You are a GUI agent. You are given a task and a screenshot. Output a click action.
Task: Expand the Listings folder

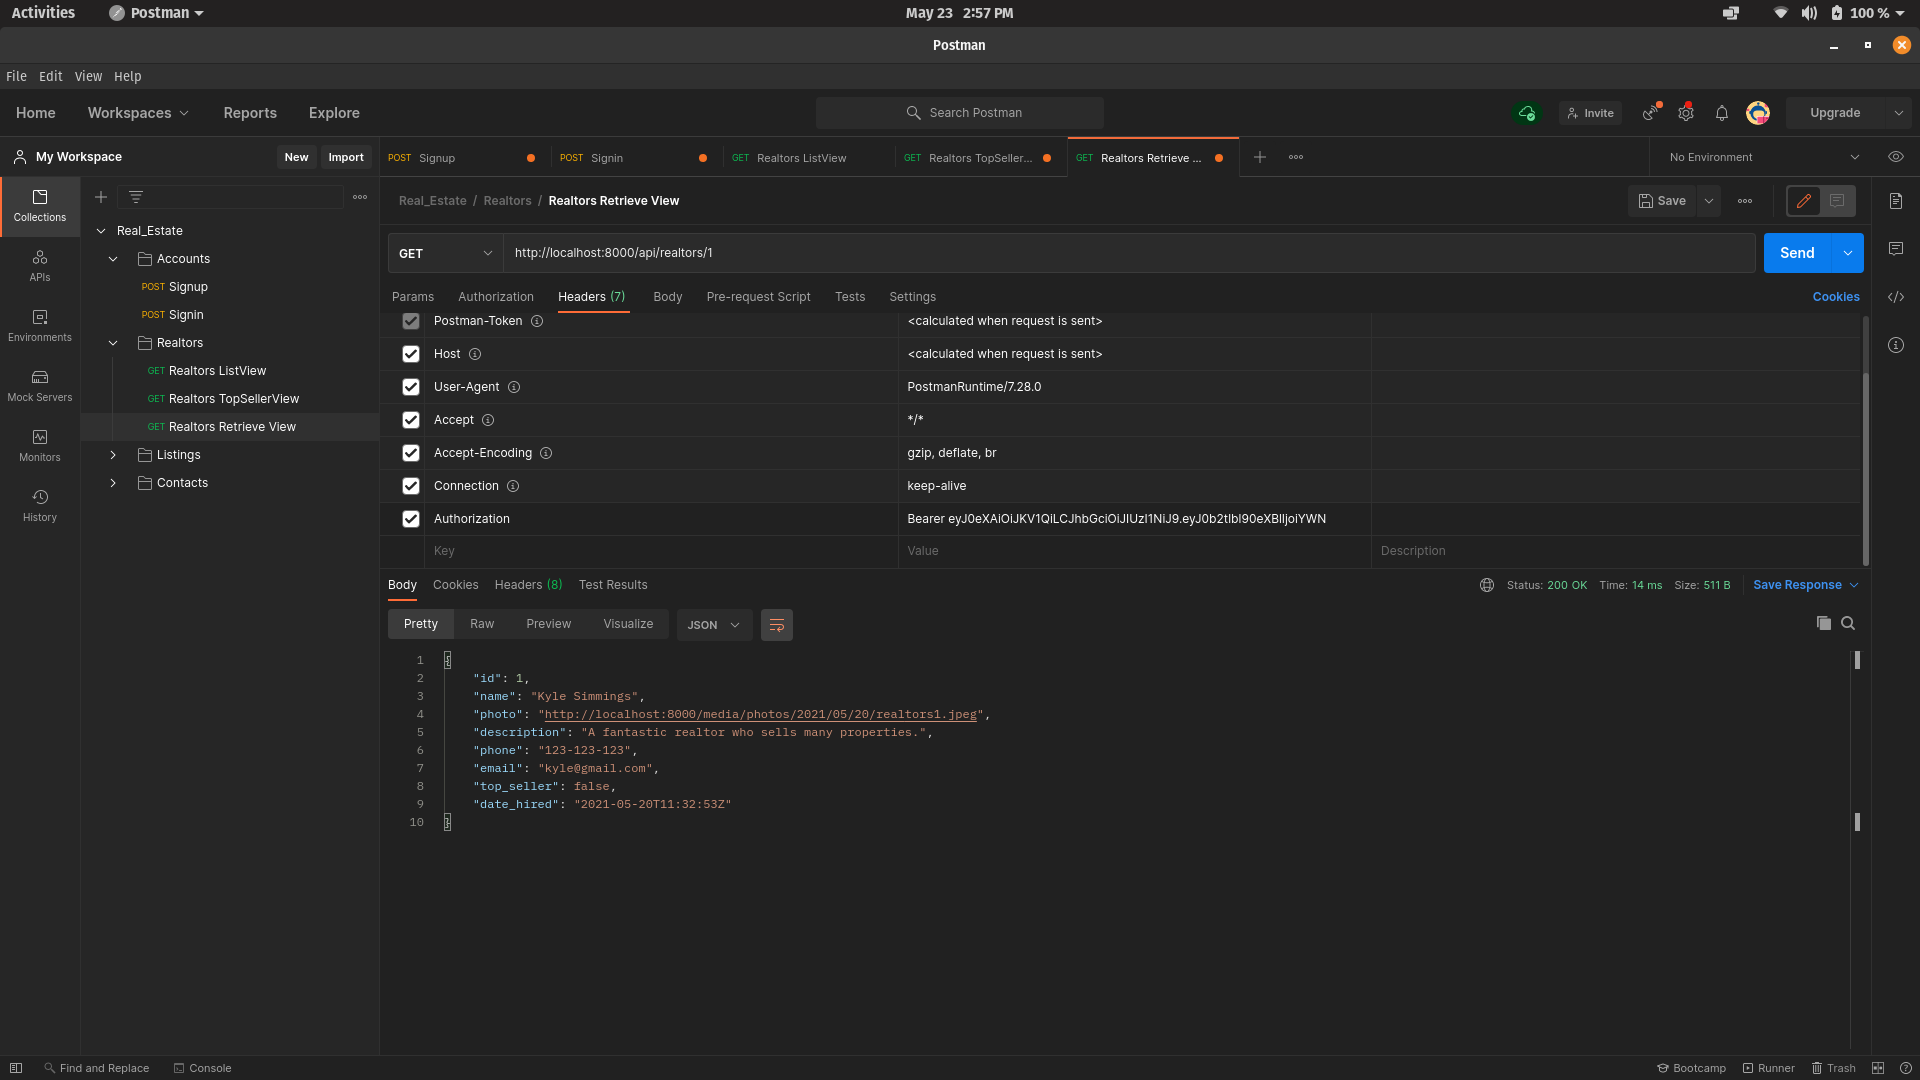[113, 455]
